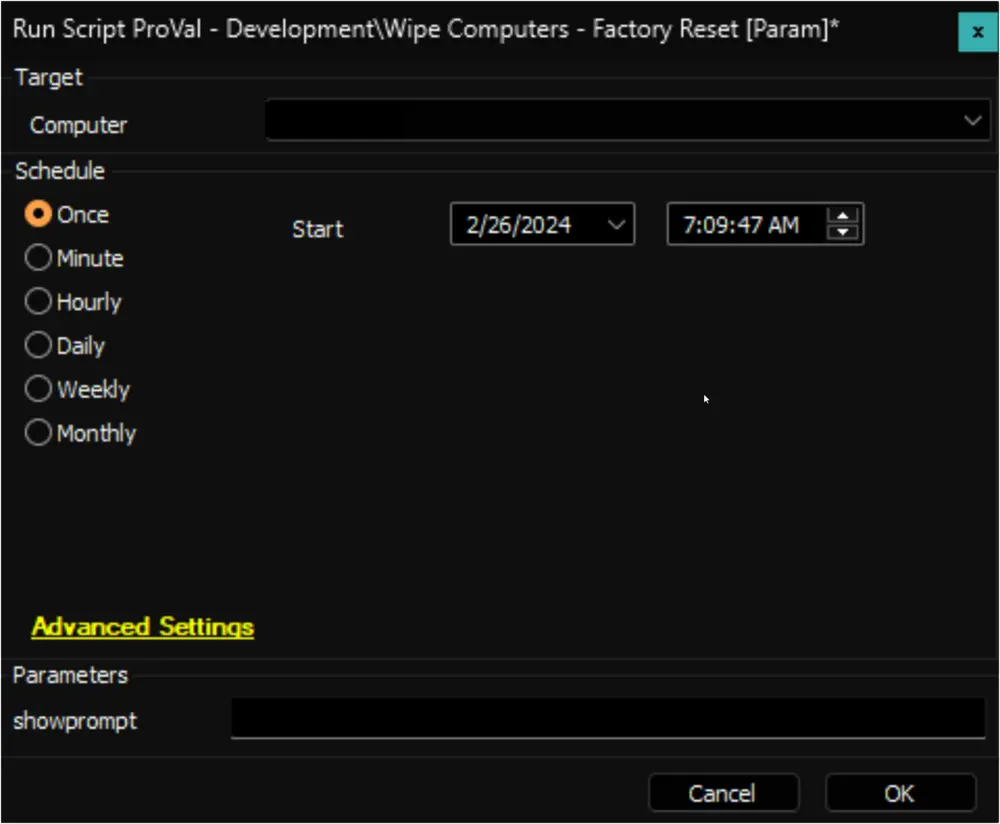This screenshot has width=1000, height=824.
Task: Confirm with the OK button
Action: pos(900,793)
